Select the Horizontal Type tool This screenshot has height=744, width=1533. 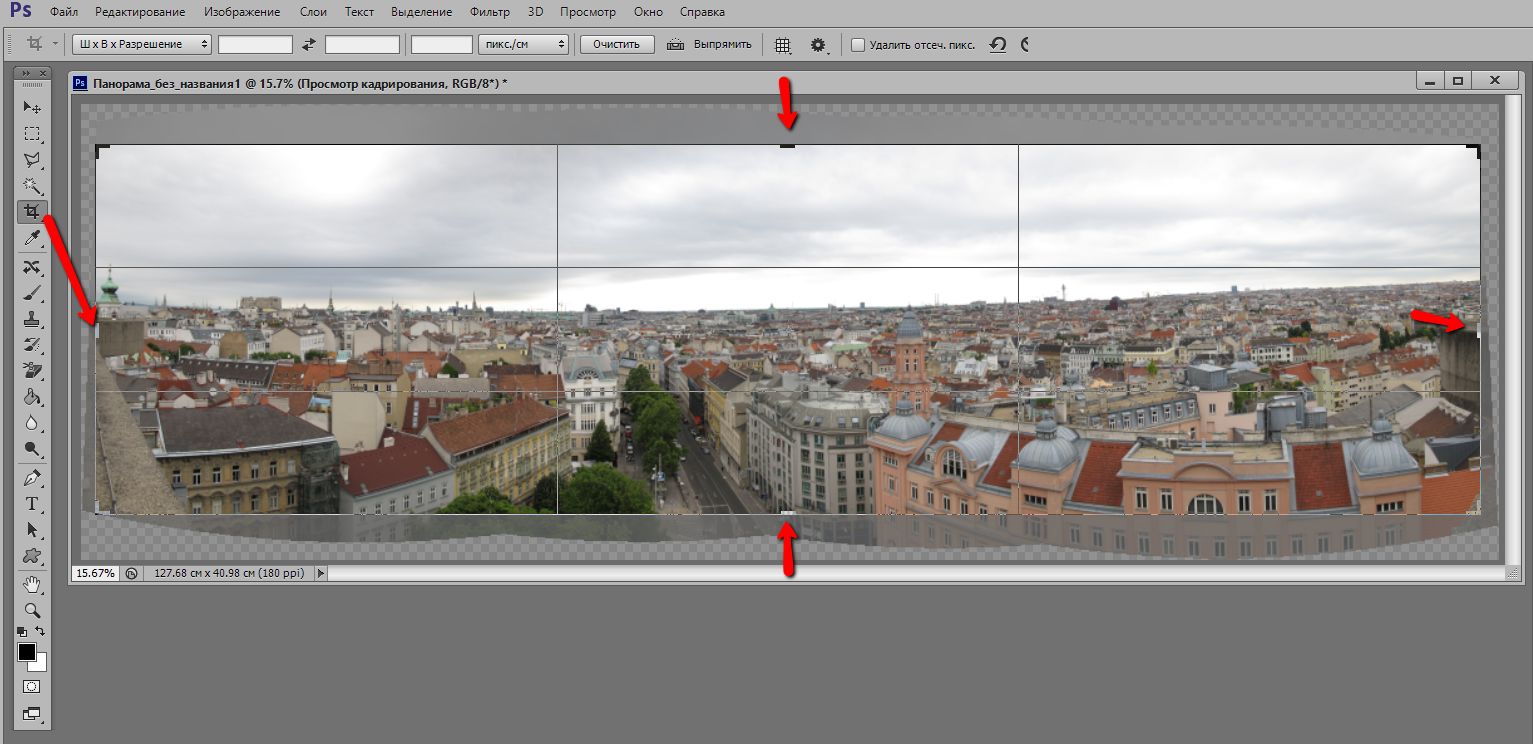[x=32, y=504]
